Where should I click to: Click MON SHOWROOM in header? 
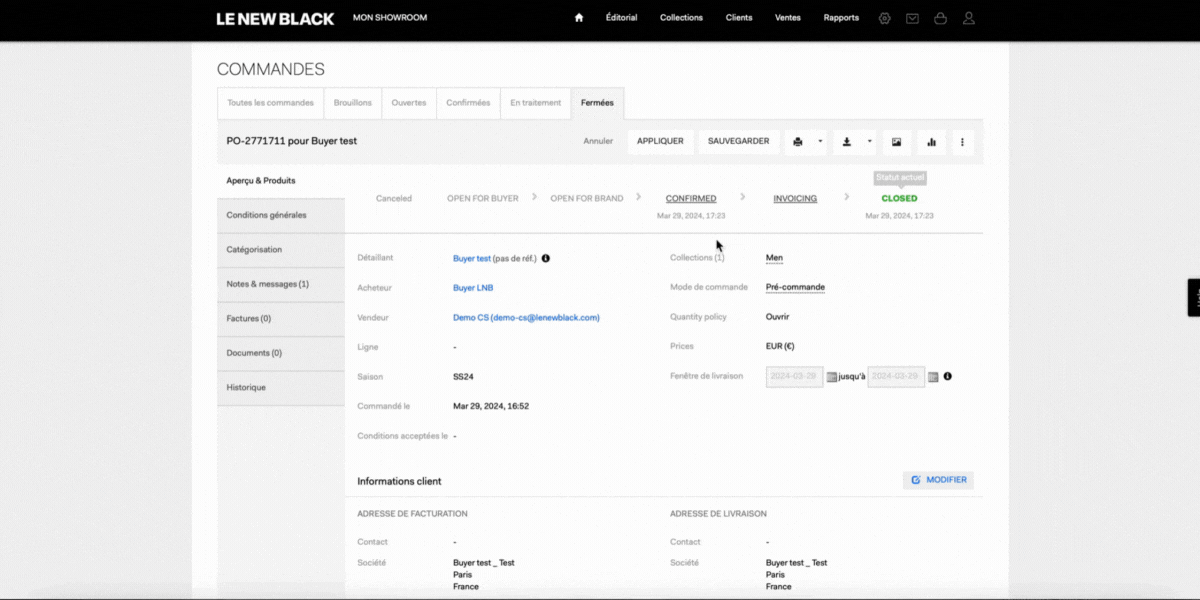(x=390, y=18)
